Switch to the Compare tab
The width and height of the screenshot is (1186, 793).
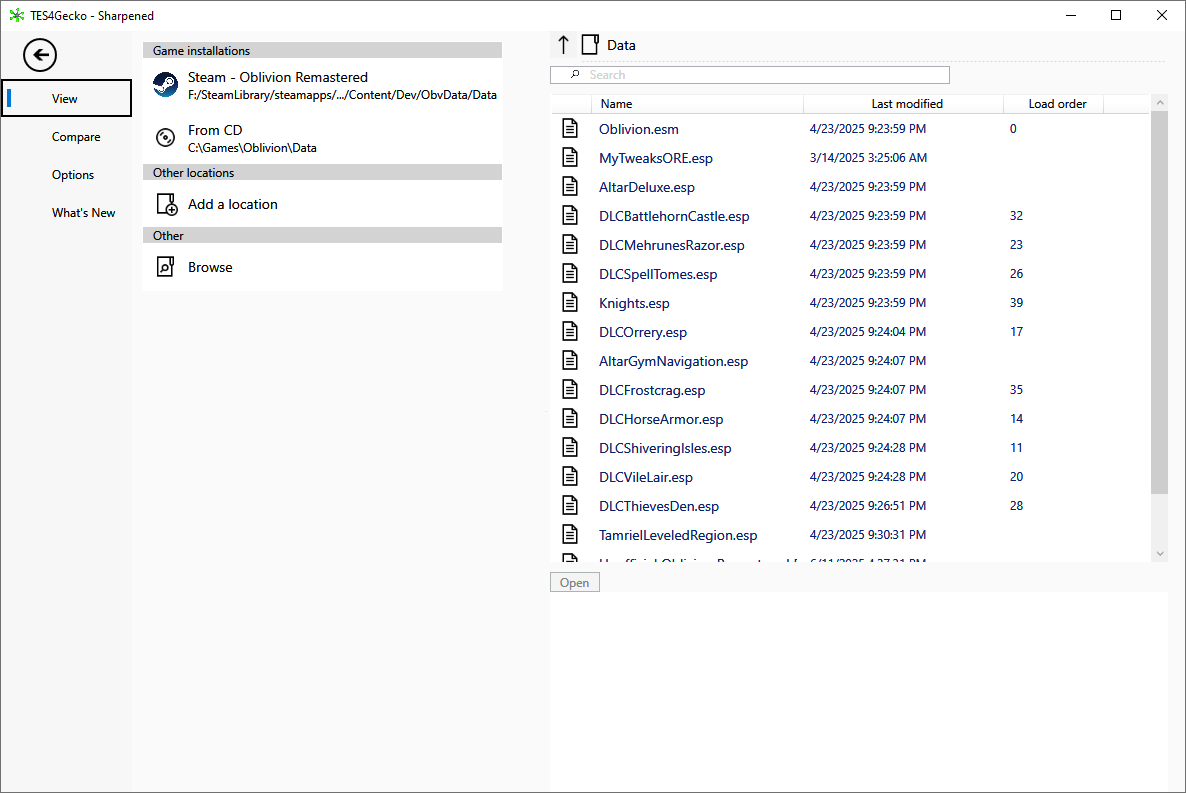(67, 137)
